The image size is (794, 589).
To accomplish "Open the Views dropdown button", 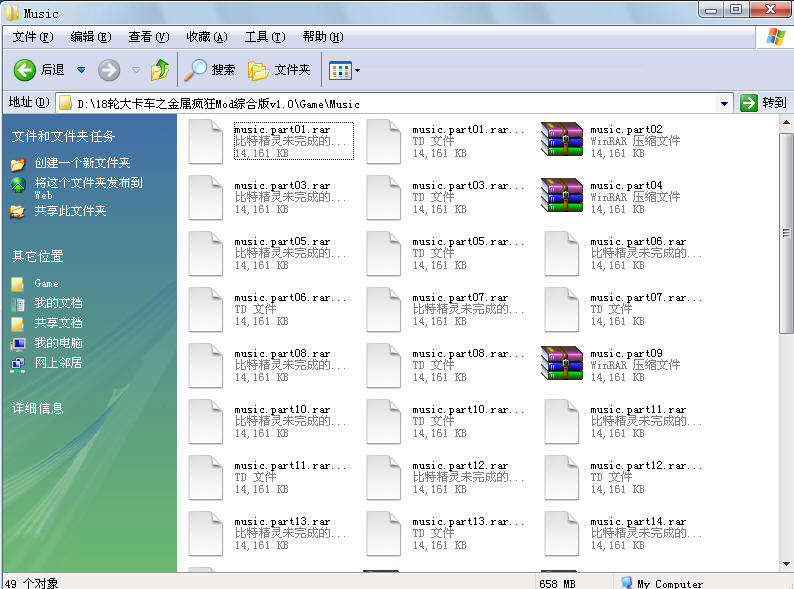I will 345,70.
